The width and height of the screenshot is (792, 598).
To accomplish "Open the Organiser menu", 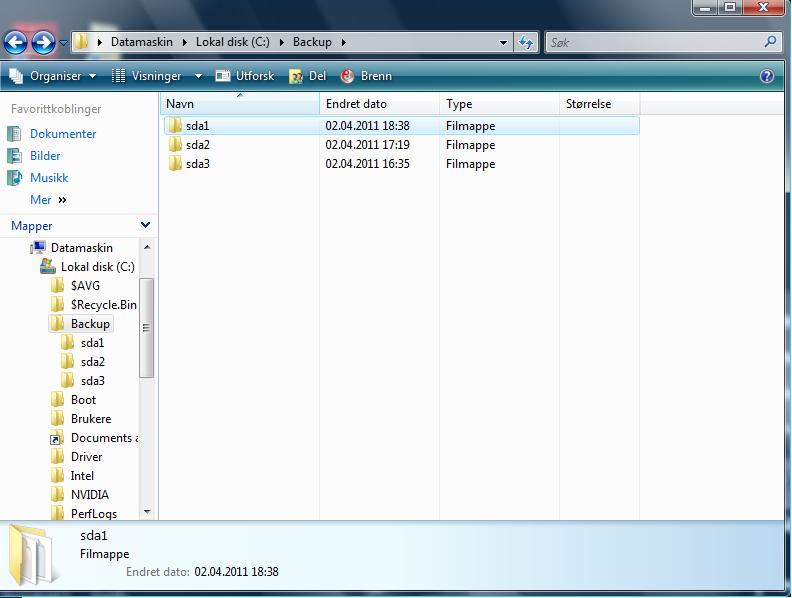I will pyautogui.click(x=53, y=76).
